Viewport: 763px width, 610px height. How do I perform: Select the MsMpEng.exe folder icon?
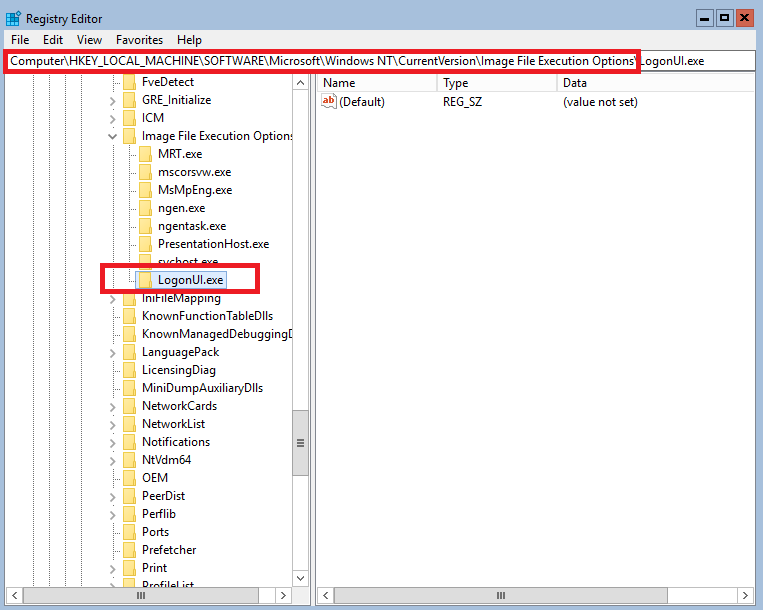tap(145, 190)
